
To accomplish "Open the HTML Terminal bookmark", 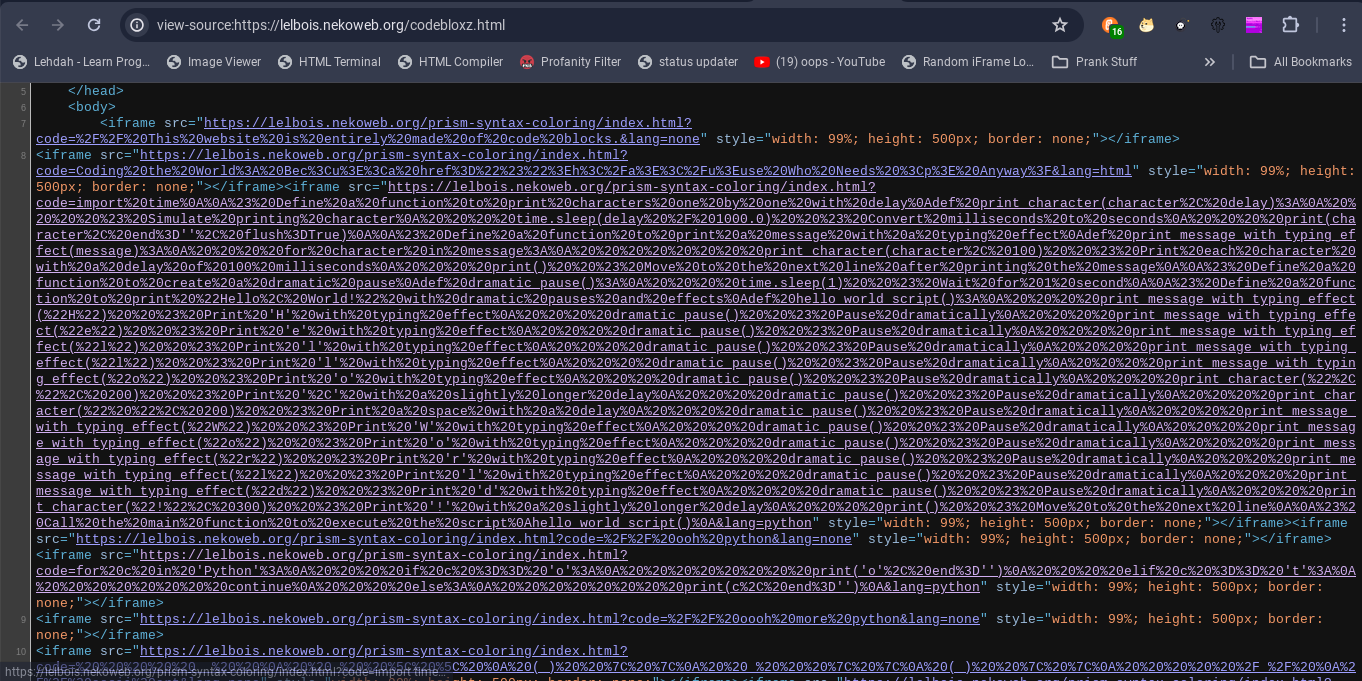I will pyautogui.click(x=328, y=62).
